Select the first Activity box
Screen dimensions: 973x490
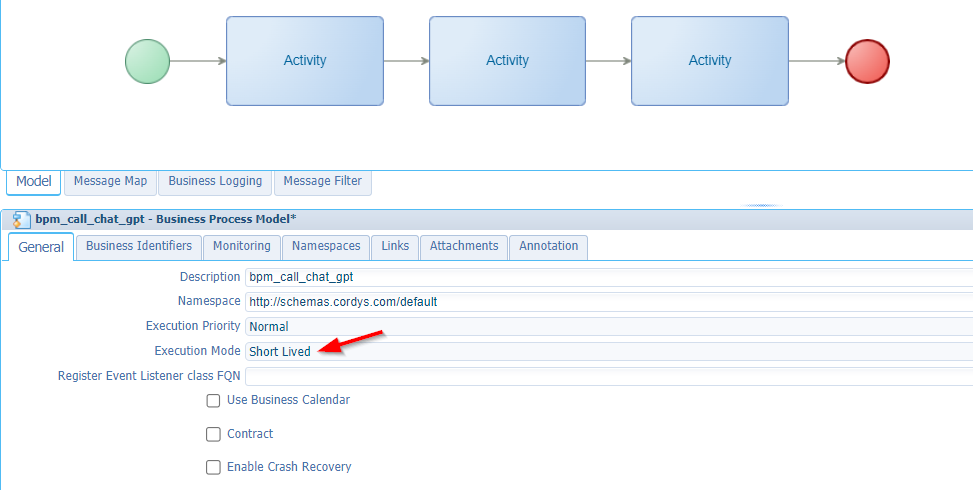[x=305, y=61]
